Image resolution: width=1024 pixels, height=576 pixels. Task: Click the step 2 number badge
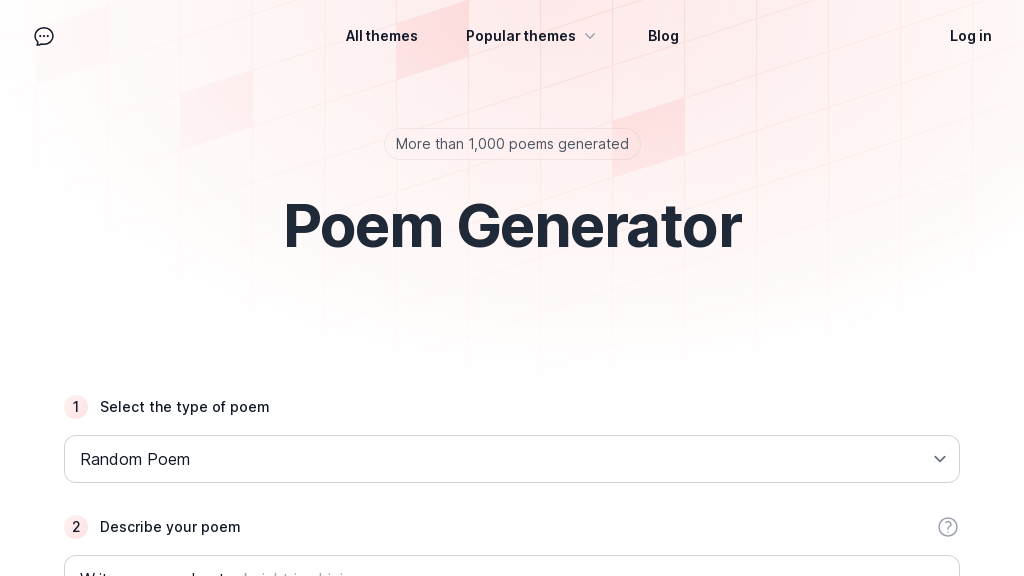click(x=76, y=527)
